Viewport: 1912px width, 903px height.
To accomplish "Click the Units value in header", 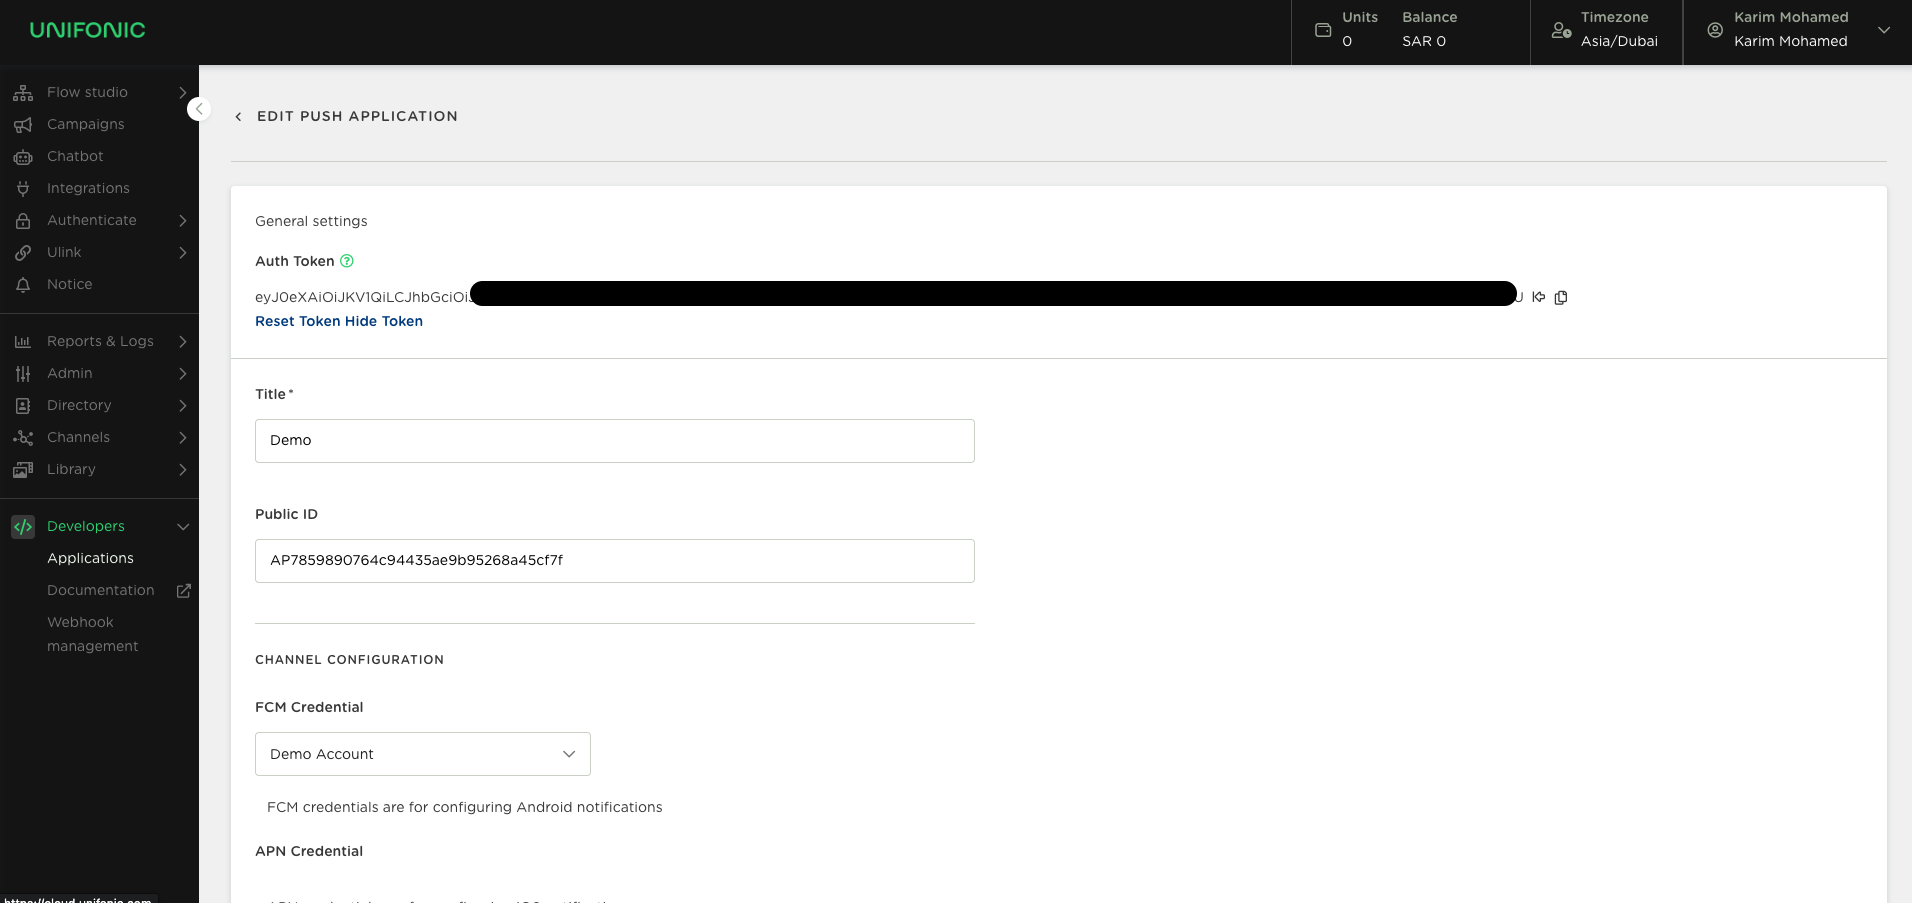I will tap(1347, 41).
